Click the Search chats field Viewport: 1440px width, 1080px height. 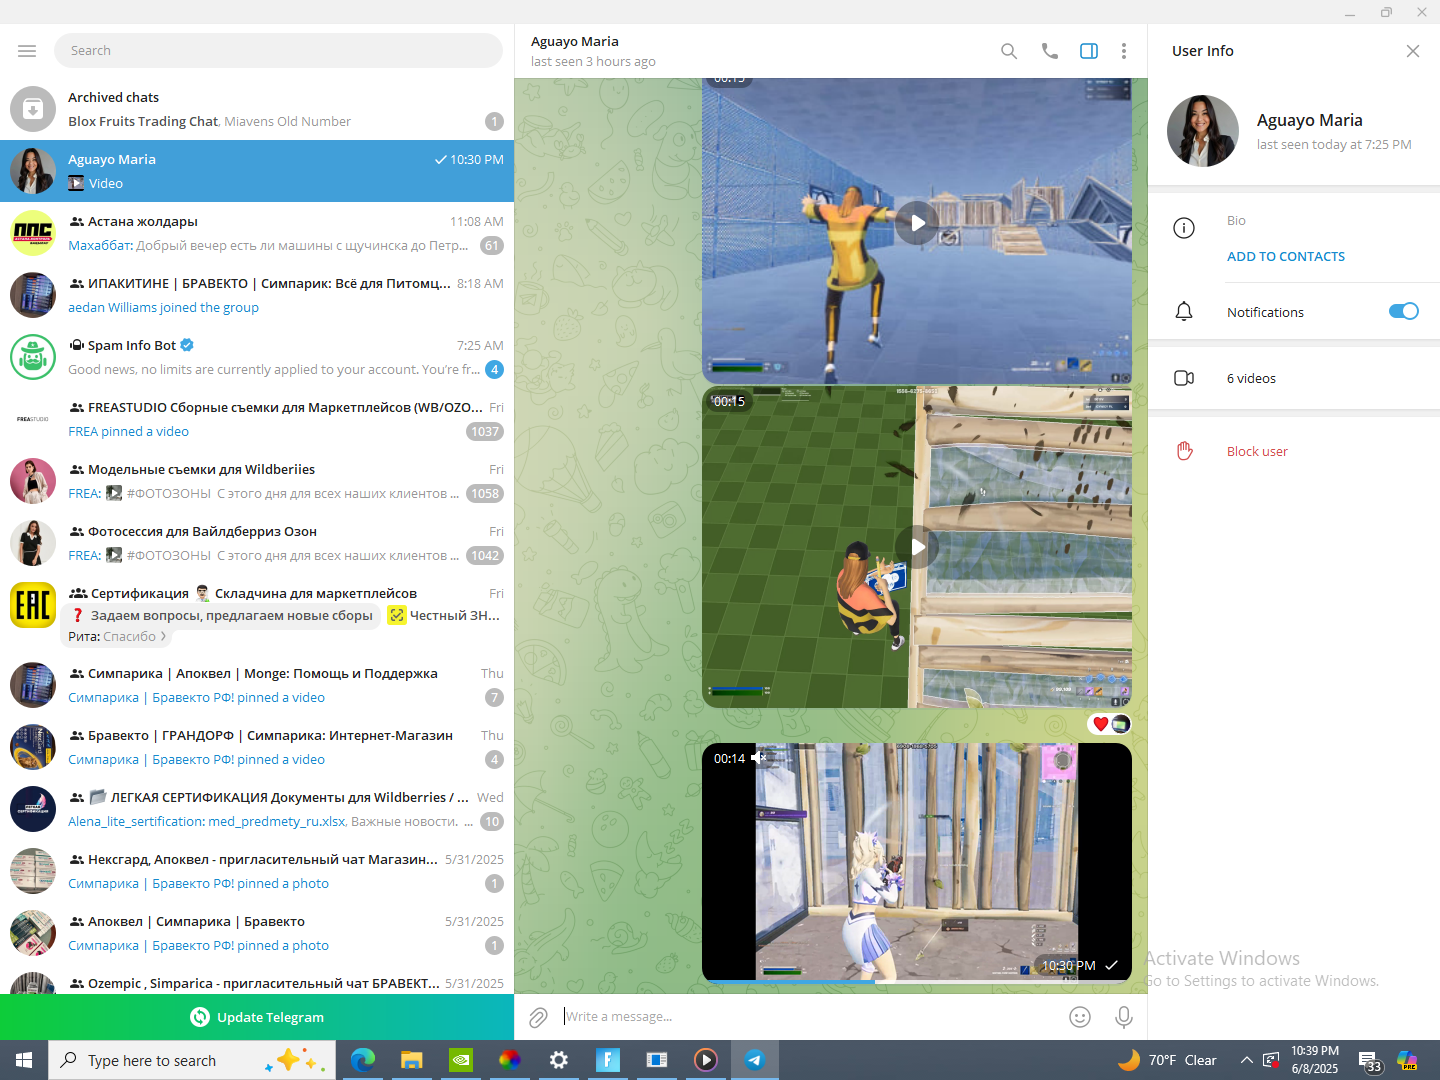(278, 51)
